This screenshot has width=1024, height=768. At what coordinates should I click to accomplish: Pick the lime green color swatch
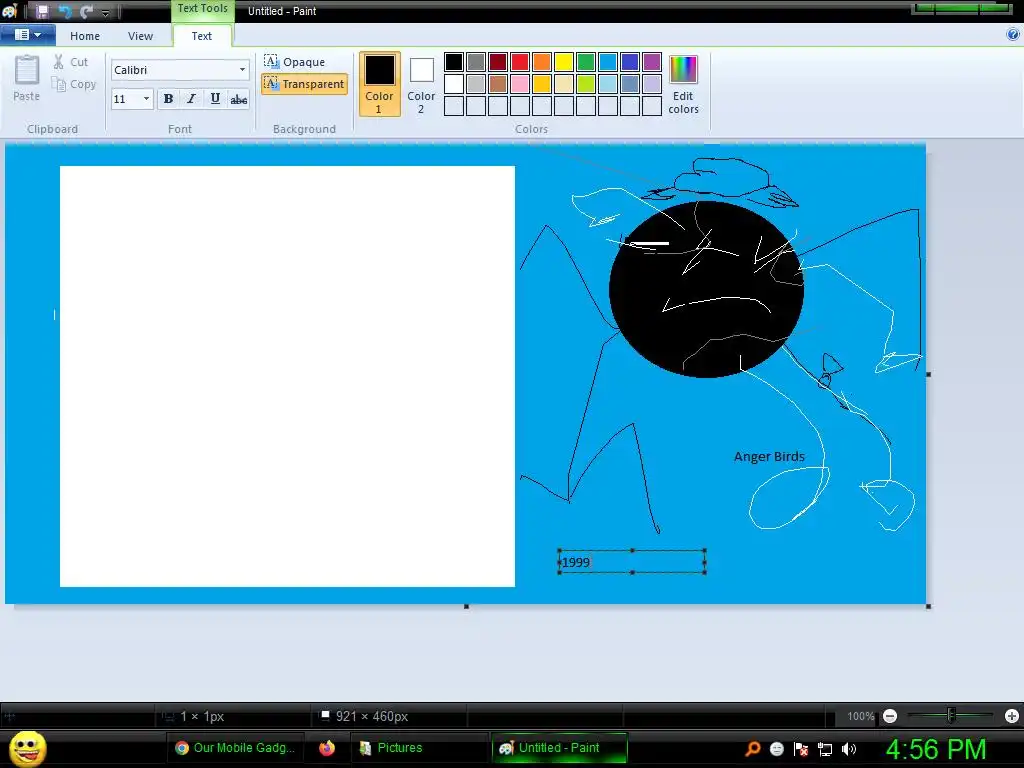pos(586,84)
